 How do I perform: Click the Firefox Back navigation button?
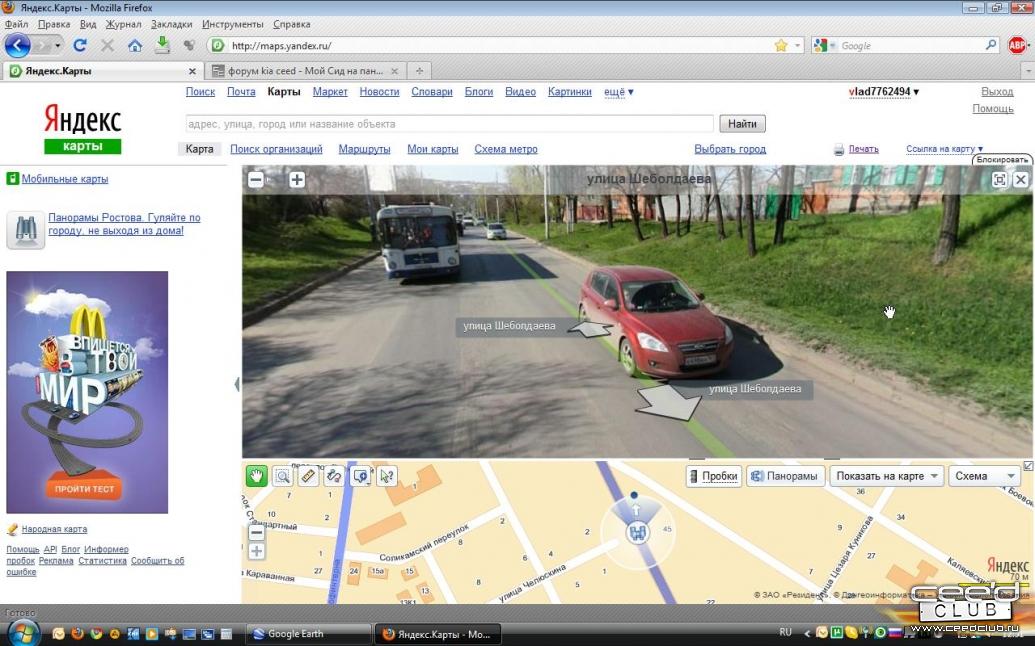(17, 46)
